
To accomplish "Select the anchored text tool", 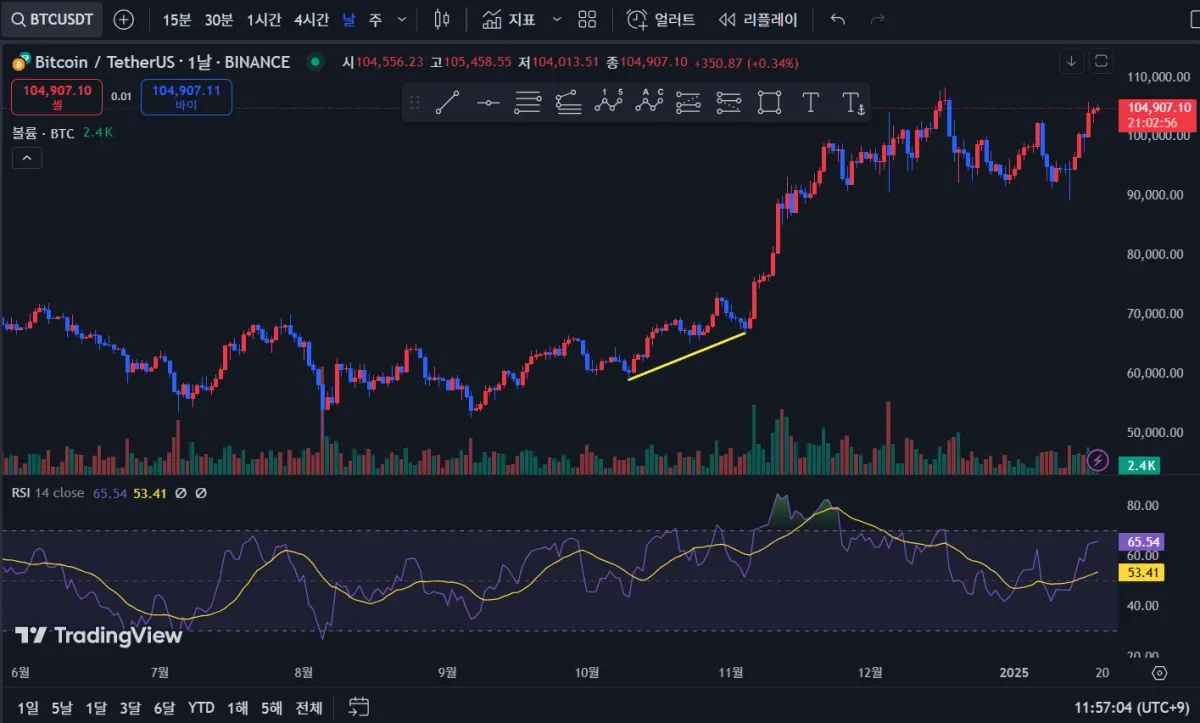I will [851, 102].
